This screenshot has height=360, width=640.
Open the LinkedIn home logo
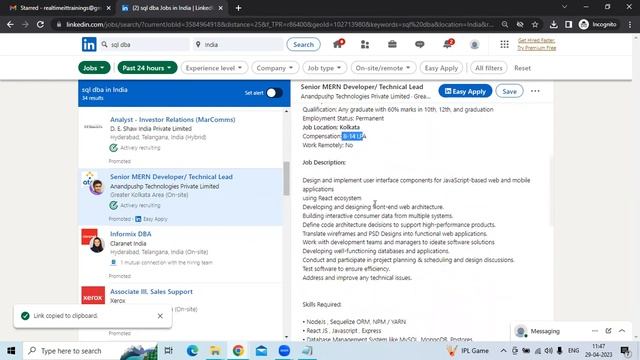(x=89, y=44)
